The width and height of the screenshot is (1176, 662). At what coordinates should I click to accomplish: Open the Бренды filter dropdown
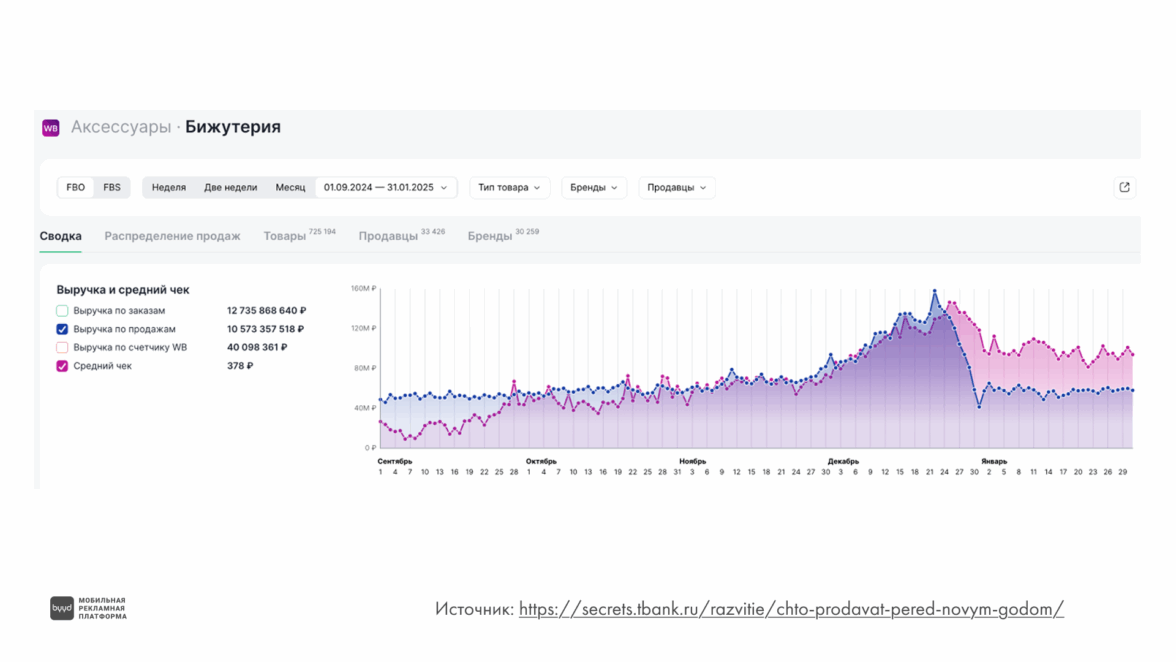594,187
